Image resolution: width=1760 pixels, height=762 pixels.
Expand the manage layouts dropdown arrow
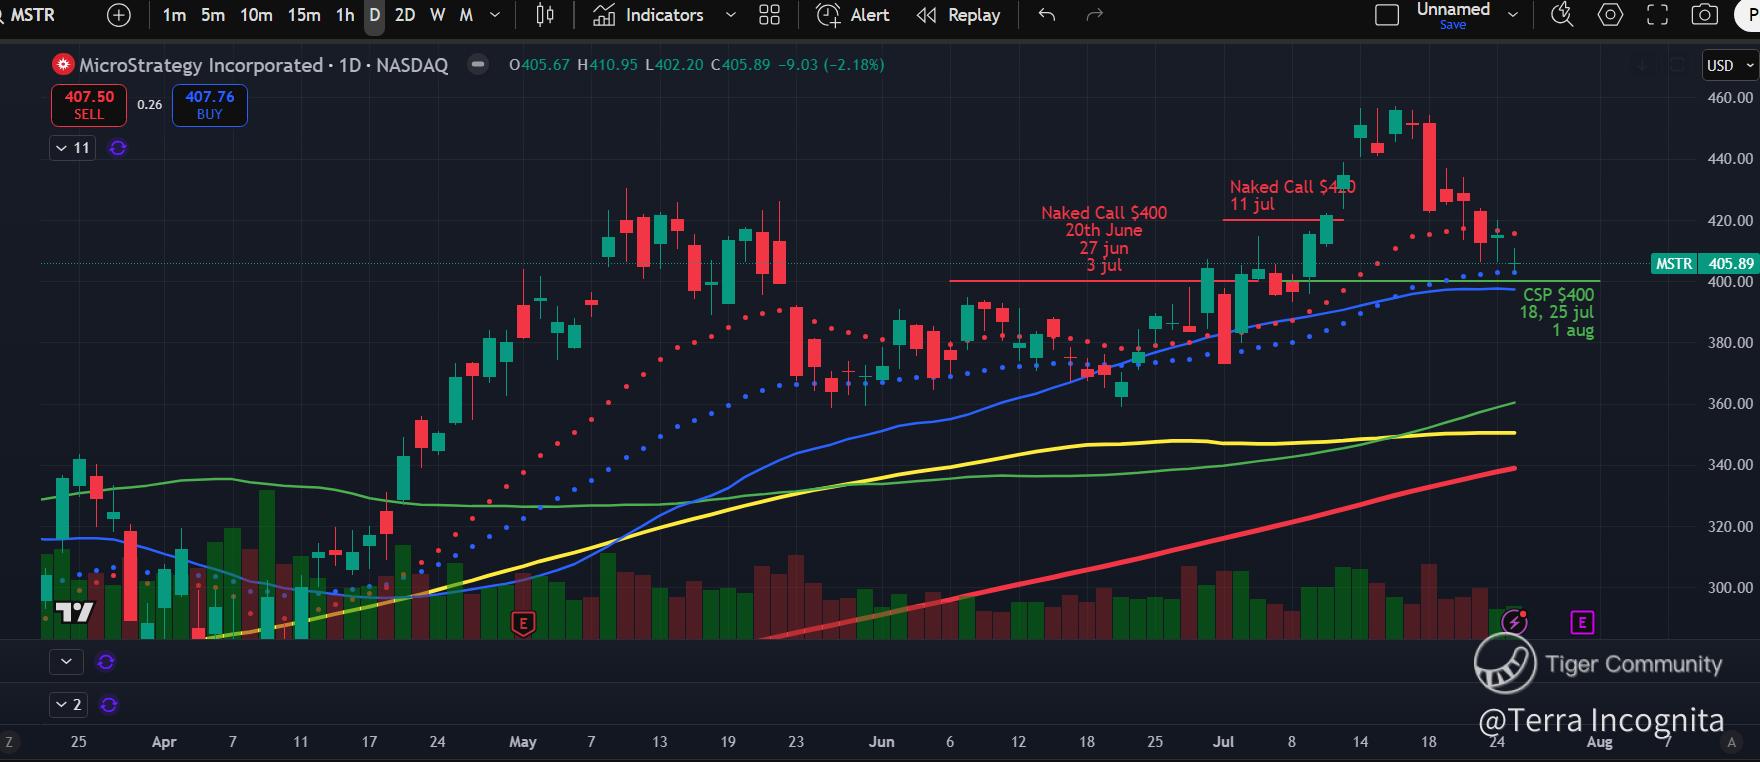(x=1513, y=15)
